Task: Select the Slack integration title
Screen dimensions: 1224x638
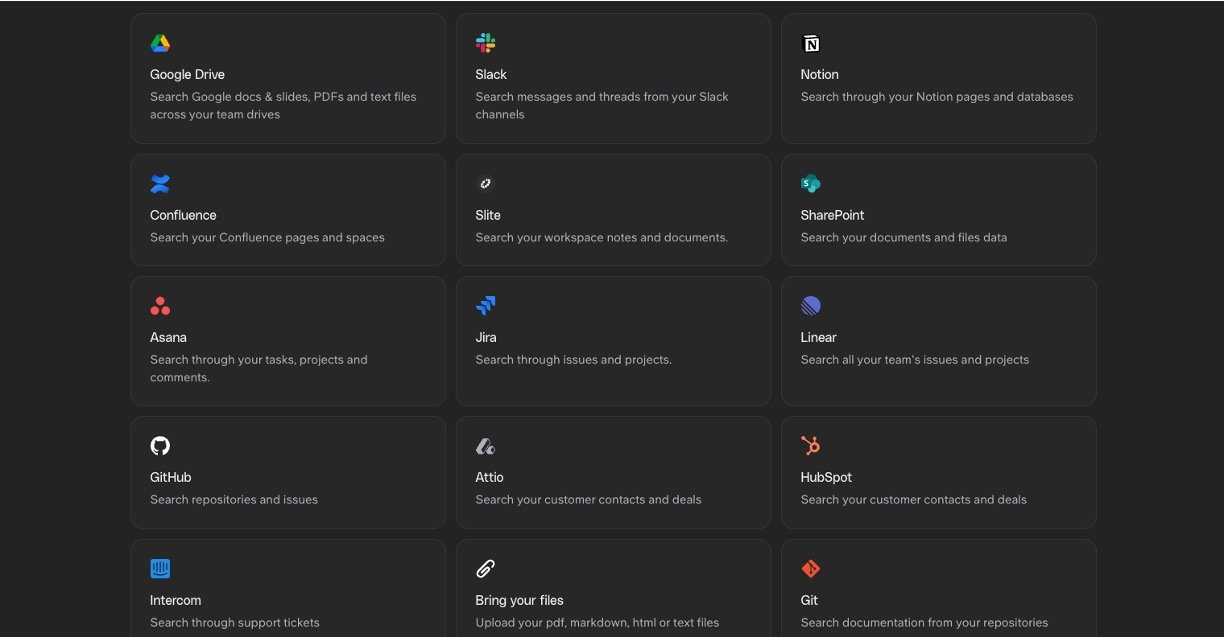Action: (x=491, y=75)
